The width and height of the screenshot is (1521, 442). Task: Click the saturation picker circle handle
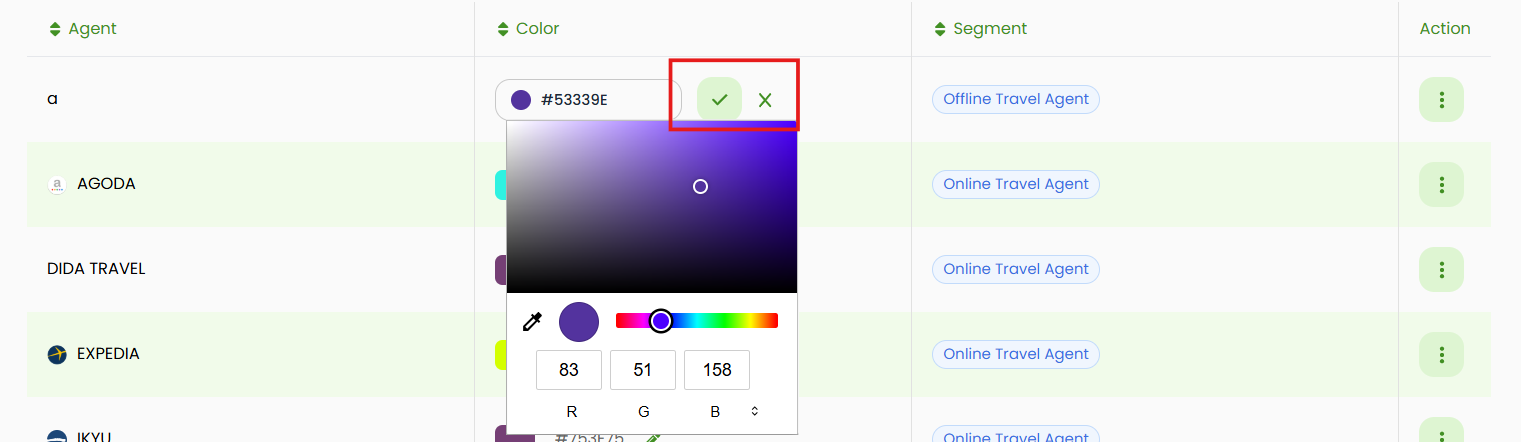pyautogui.click(x=700, y=186)
